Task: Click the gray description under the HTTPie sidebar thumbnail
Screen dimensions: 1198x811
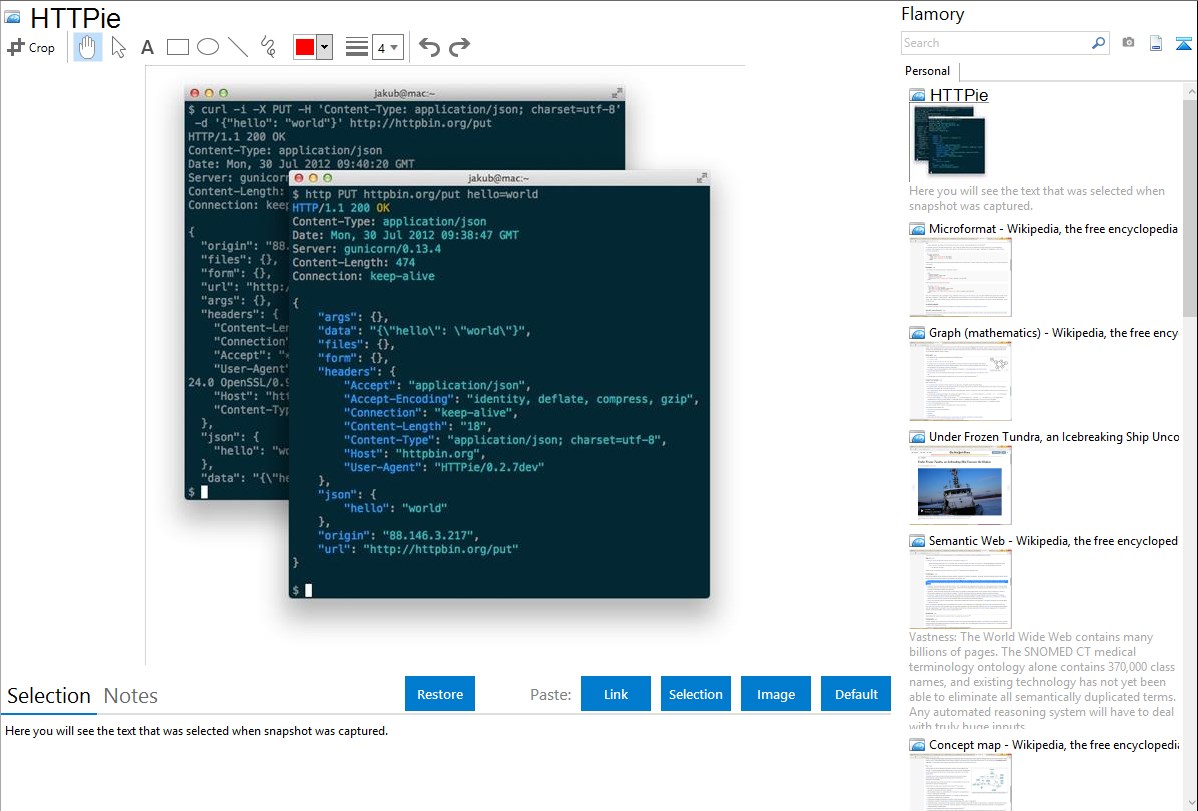Action: [x=1037, y=198]
